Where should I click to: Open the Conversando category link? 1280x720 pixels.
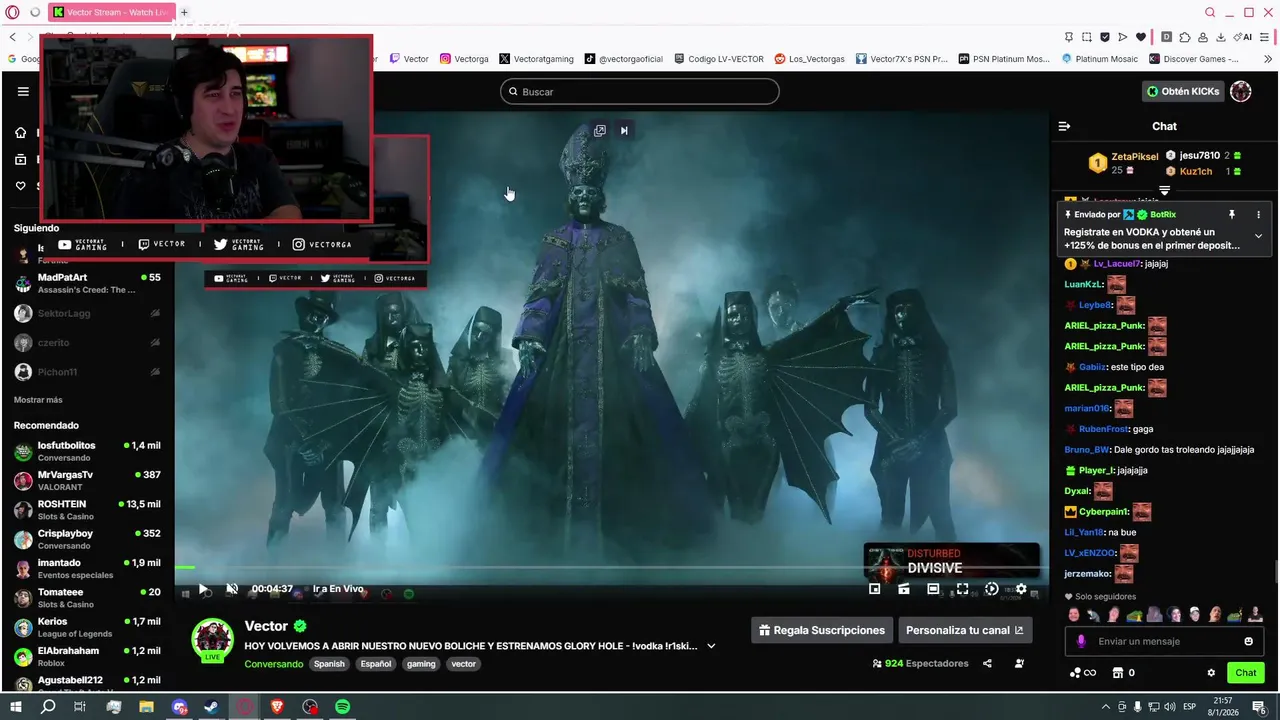274,664
